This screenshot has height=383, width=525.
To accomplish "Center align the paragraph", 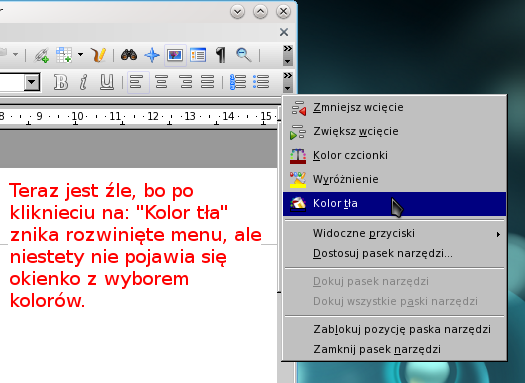I will coord(161,82).
